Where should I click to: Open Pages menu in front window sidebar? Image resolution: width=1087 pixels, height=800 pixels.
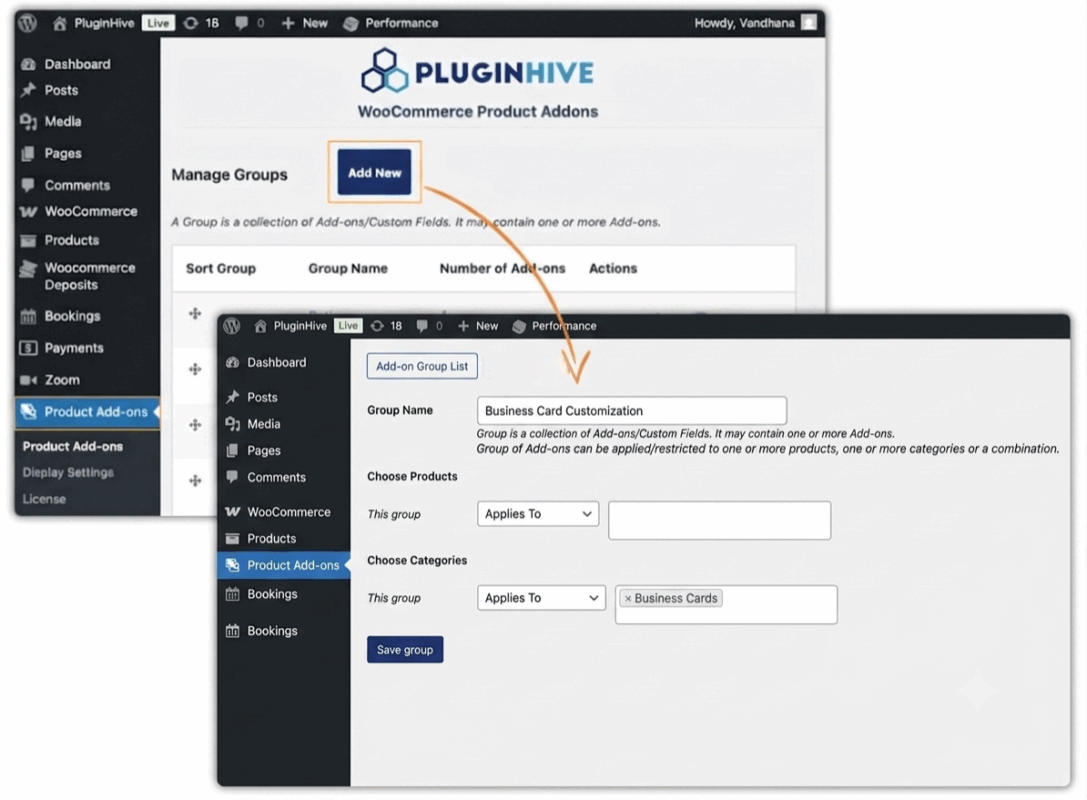[264, 451]
